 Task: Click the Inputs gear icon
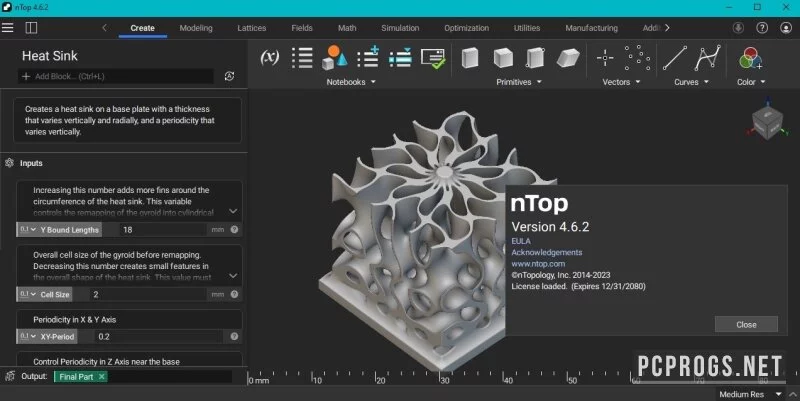pos(9,163)
